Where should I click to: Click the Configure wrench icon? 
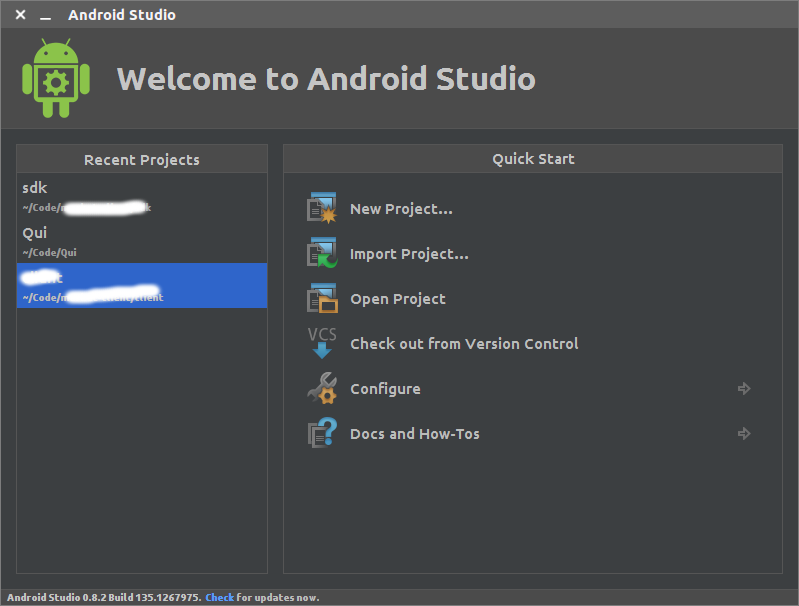(321, 388)
